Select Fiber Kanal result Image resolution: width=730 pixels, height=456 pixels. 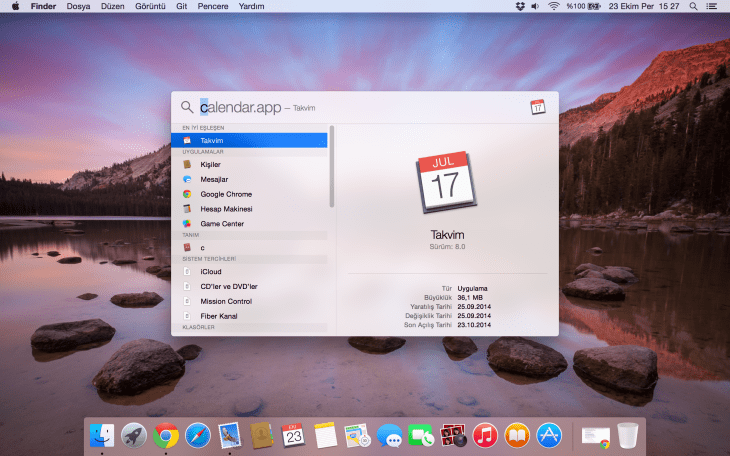[x=249, y=316]
